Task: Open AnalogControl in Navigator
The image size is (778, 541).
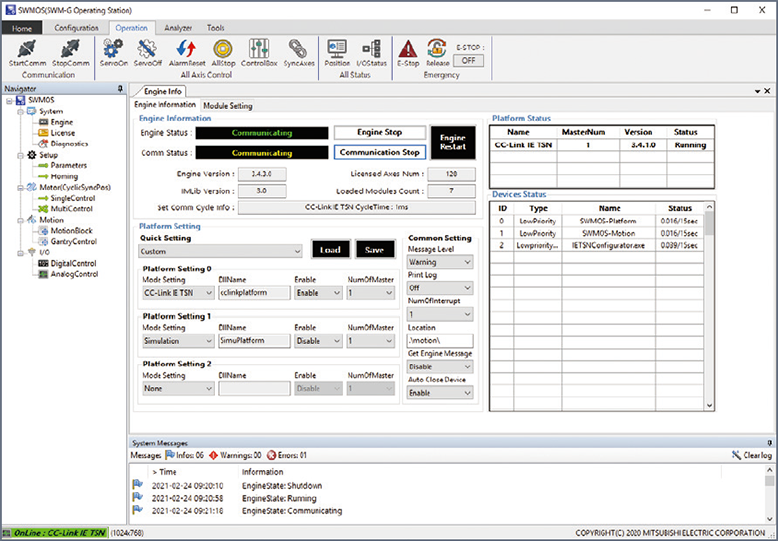Action: tap(74, 274)
